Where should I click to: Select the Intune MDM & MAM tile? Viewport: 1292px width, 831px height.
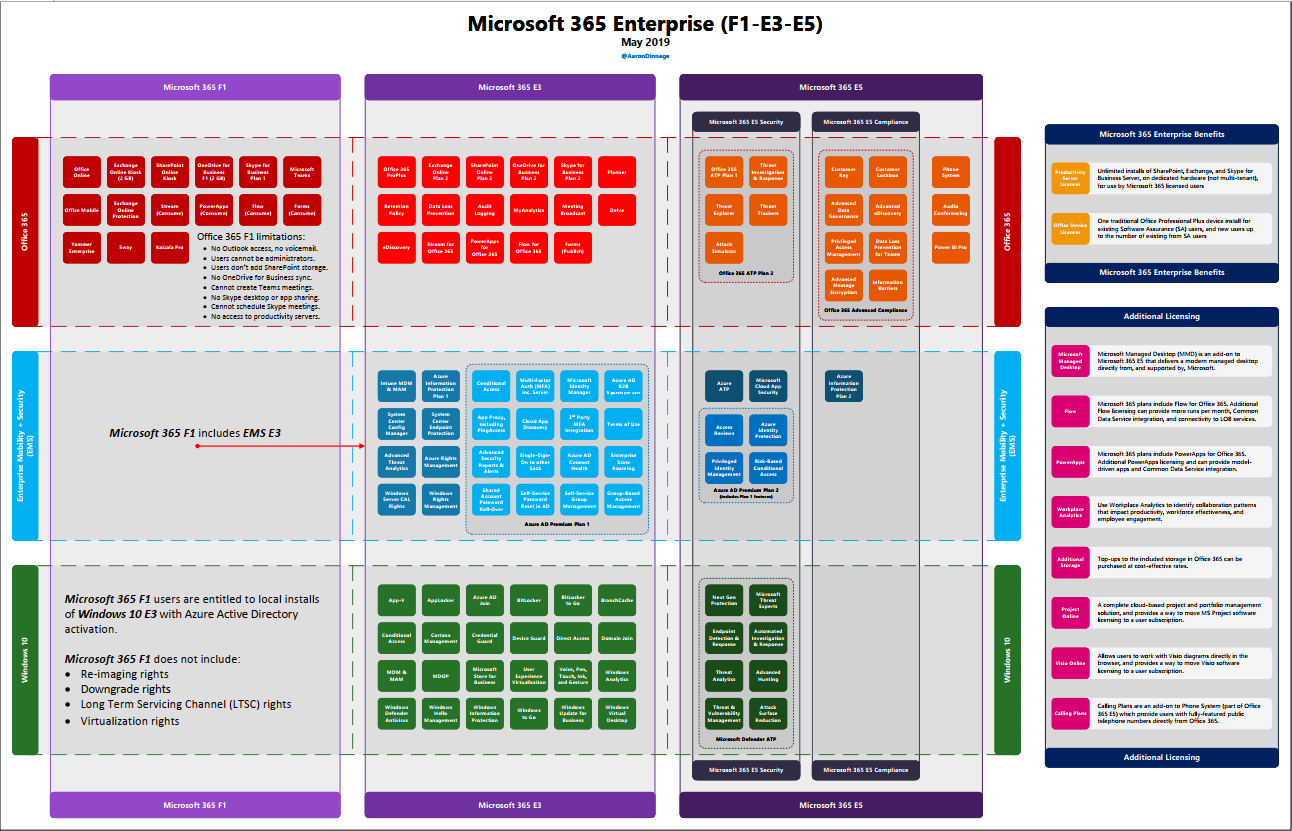coord(397,385)
